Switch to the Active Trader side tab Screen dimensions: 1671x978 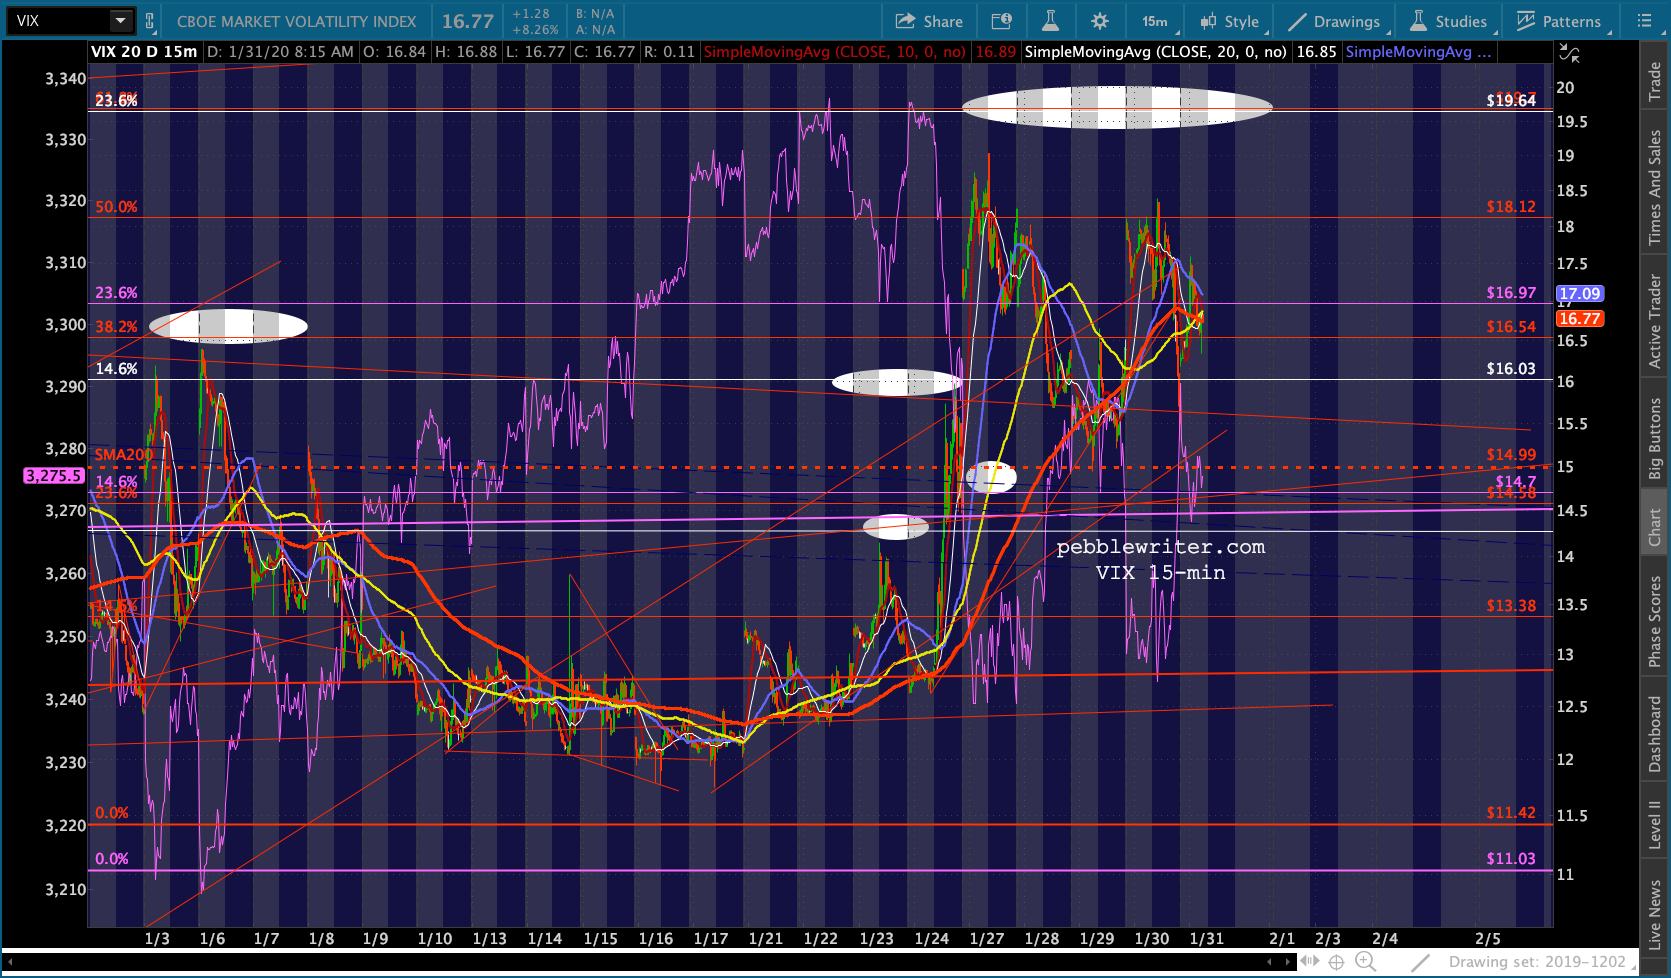(x=1655, y=322)
